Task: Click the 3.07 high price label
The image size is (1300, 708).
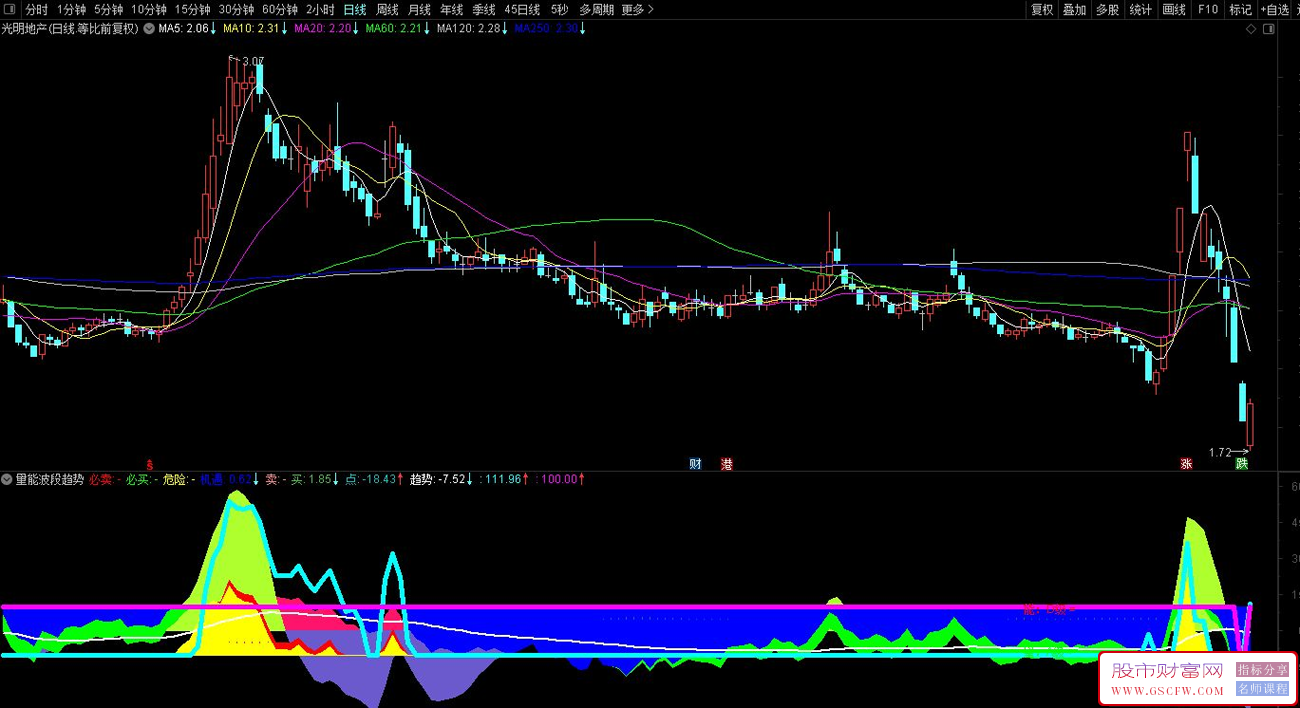Action: [x=253, y=62]
